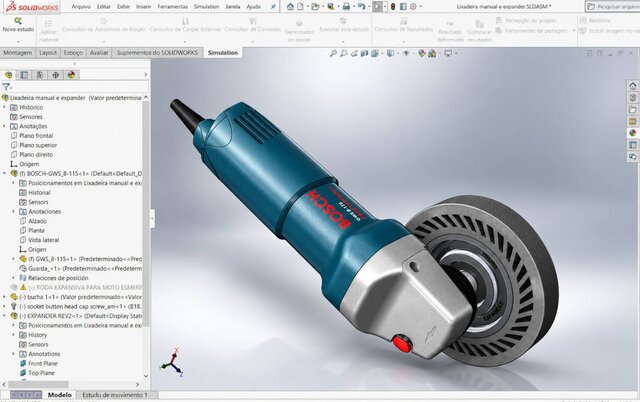
Task: Click the Print icon
Action: [346, 7]
